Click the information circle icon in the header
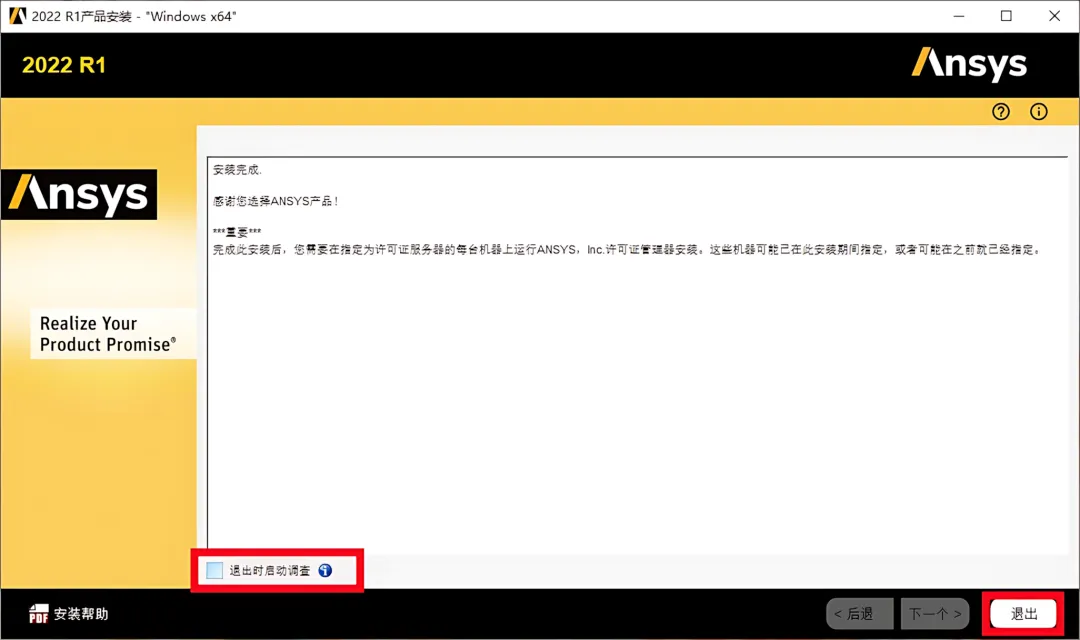The image size is (1080, 640). tap(1039, 112)
